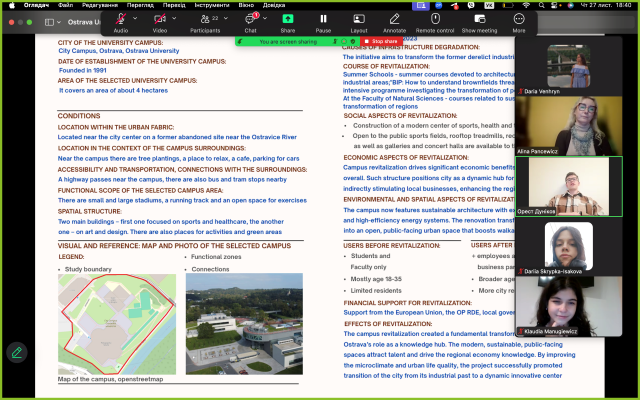Viewport: 640px width, 400px height.
Task: Open the Файл menu
Action: (x=65, y=5)
